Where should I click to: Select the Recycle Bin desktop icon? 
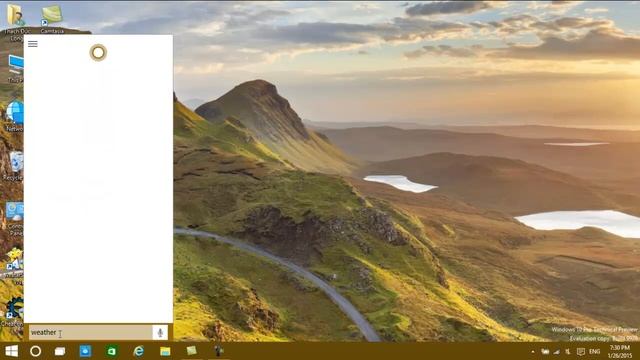click(x=14, y=166)
